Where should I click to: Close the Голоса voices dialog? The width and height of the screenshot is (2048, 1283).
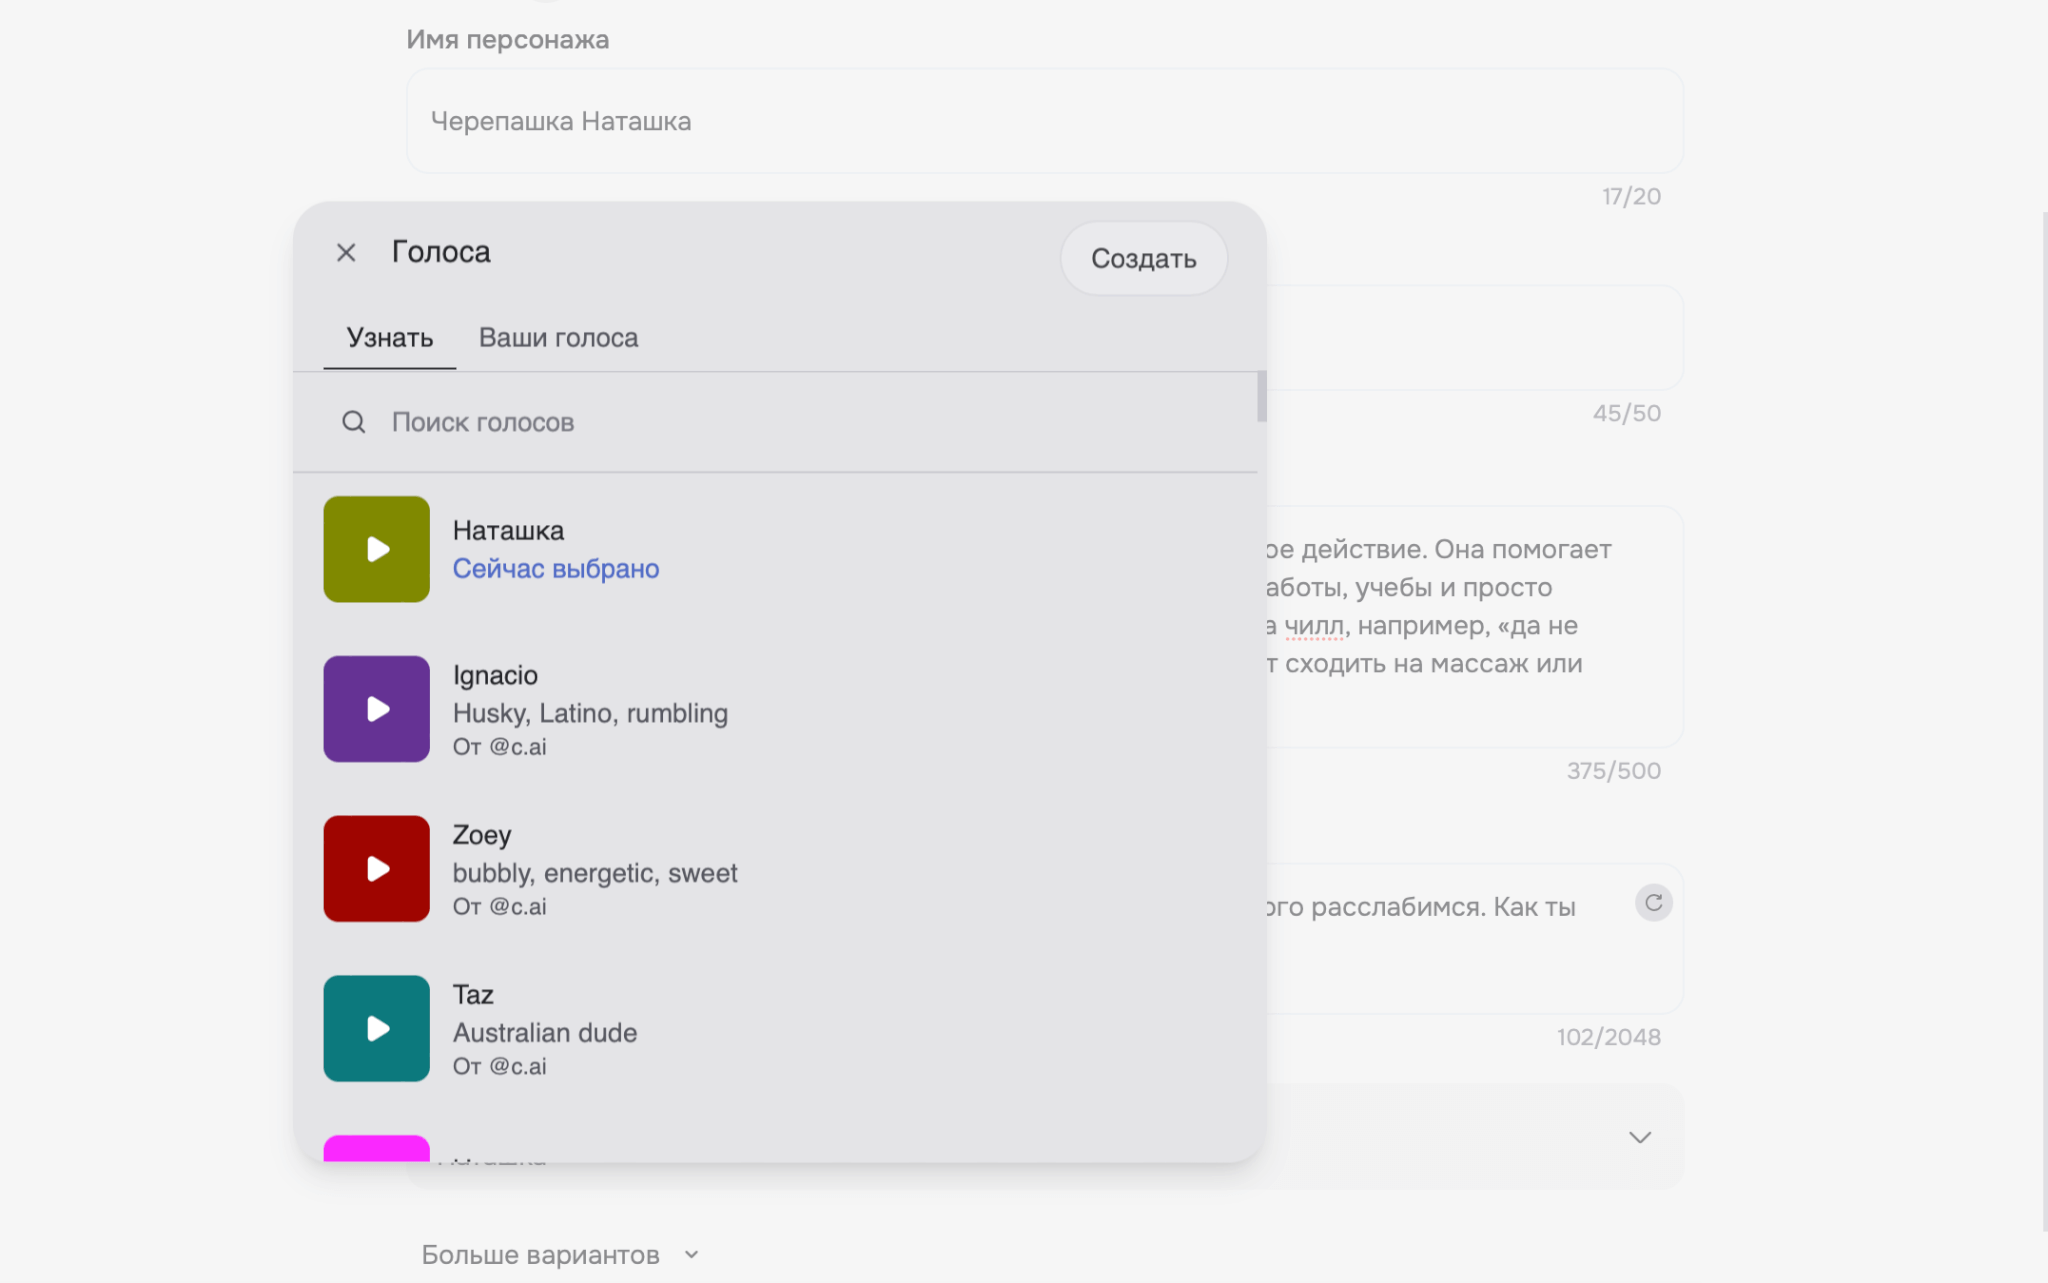tap(346, 252)
